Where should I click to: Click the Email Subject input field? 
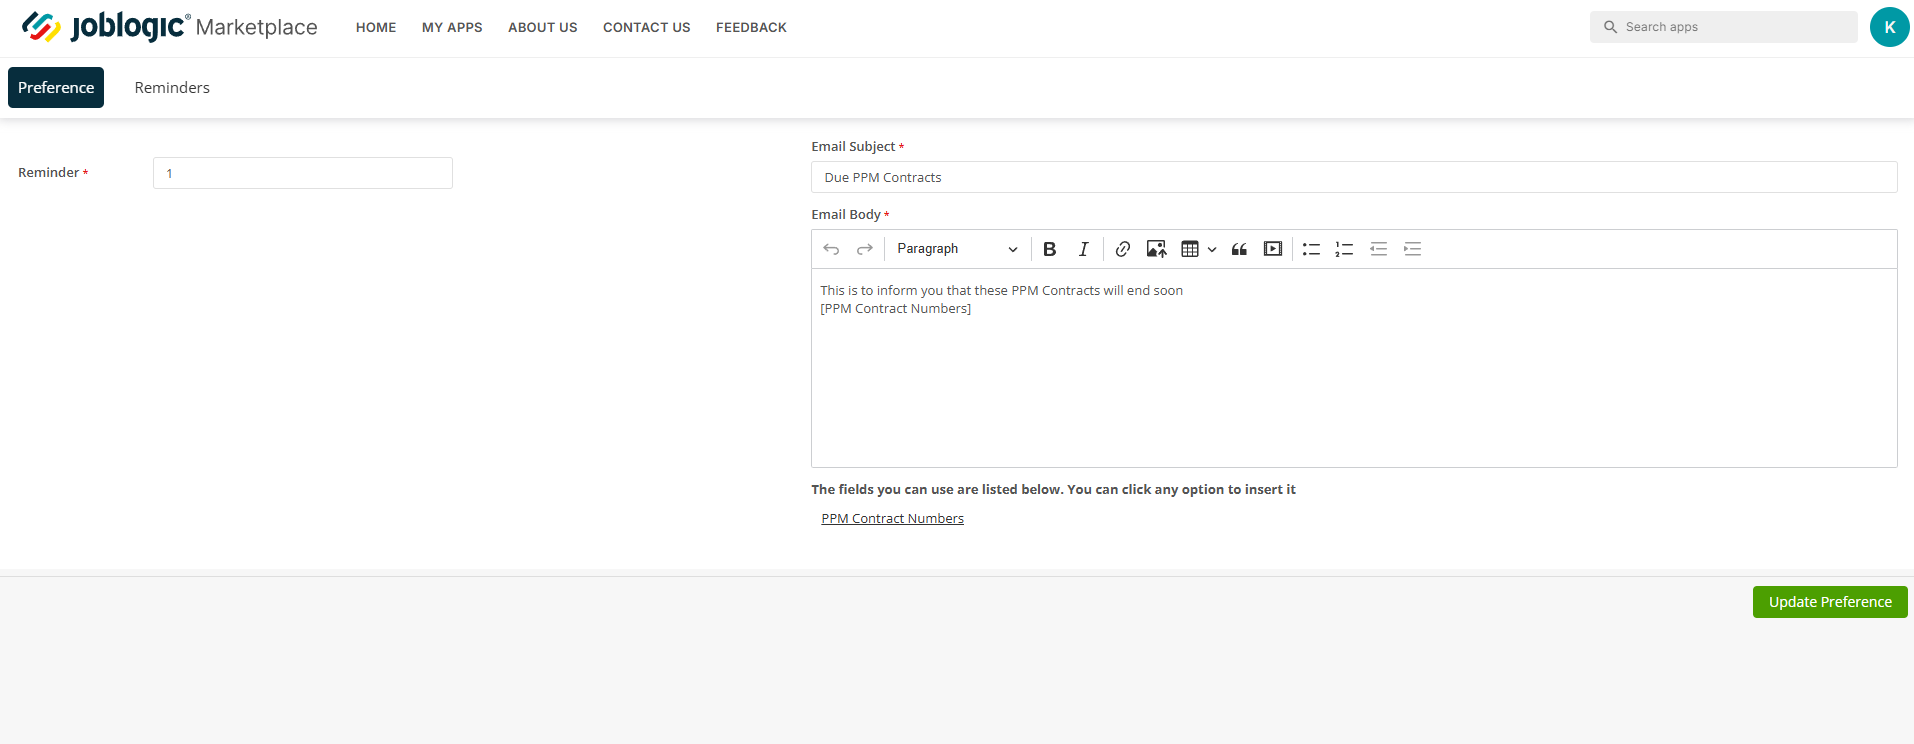1354,177
